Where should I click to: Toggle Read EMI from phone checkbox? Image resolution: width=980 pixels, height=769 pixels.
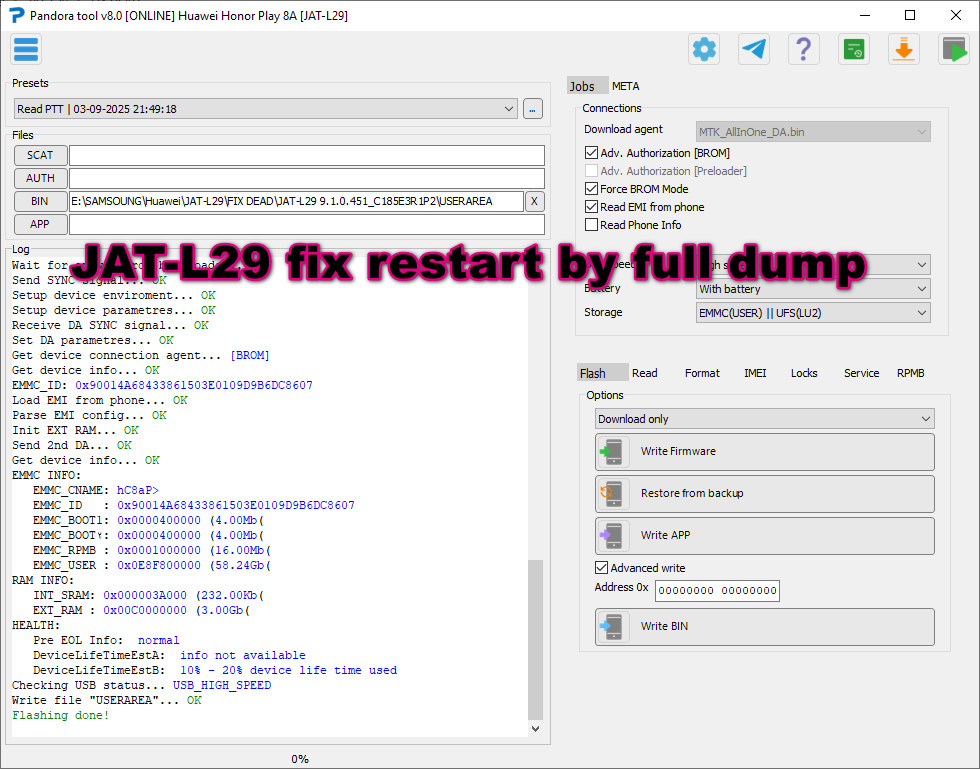click(x=591, y=207)
